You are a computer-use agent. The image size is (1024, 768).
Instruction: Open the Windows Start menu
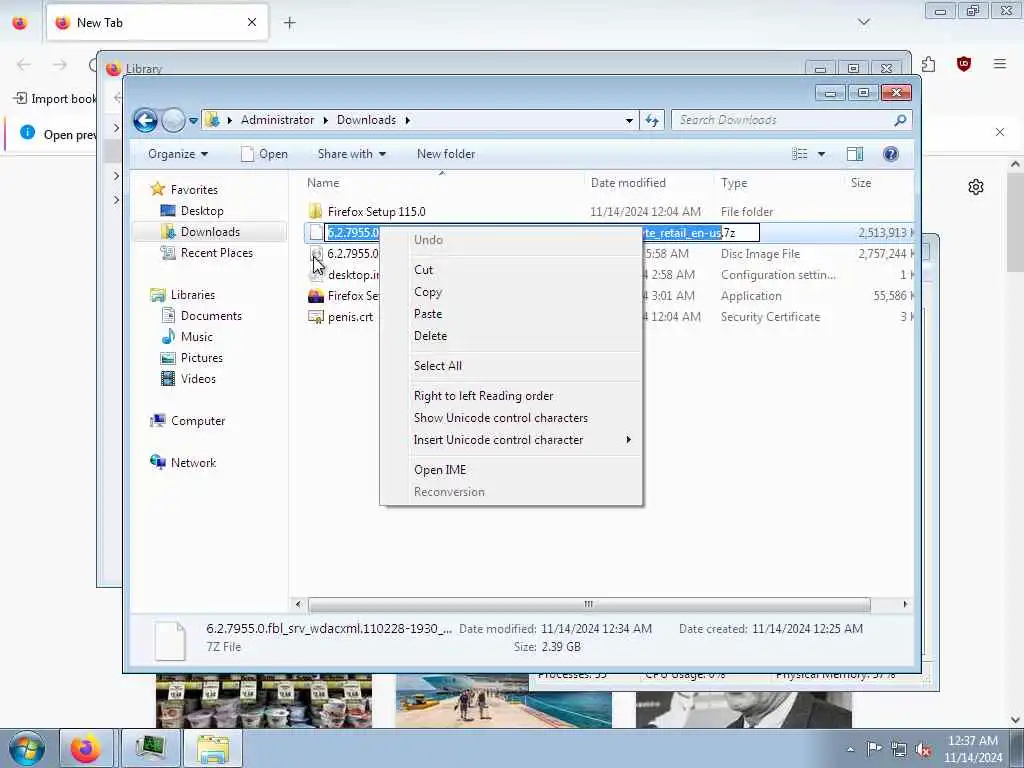(26, 748)
